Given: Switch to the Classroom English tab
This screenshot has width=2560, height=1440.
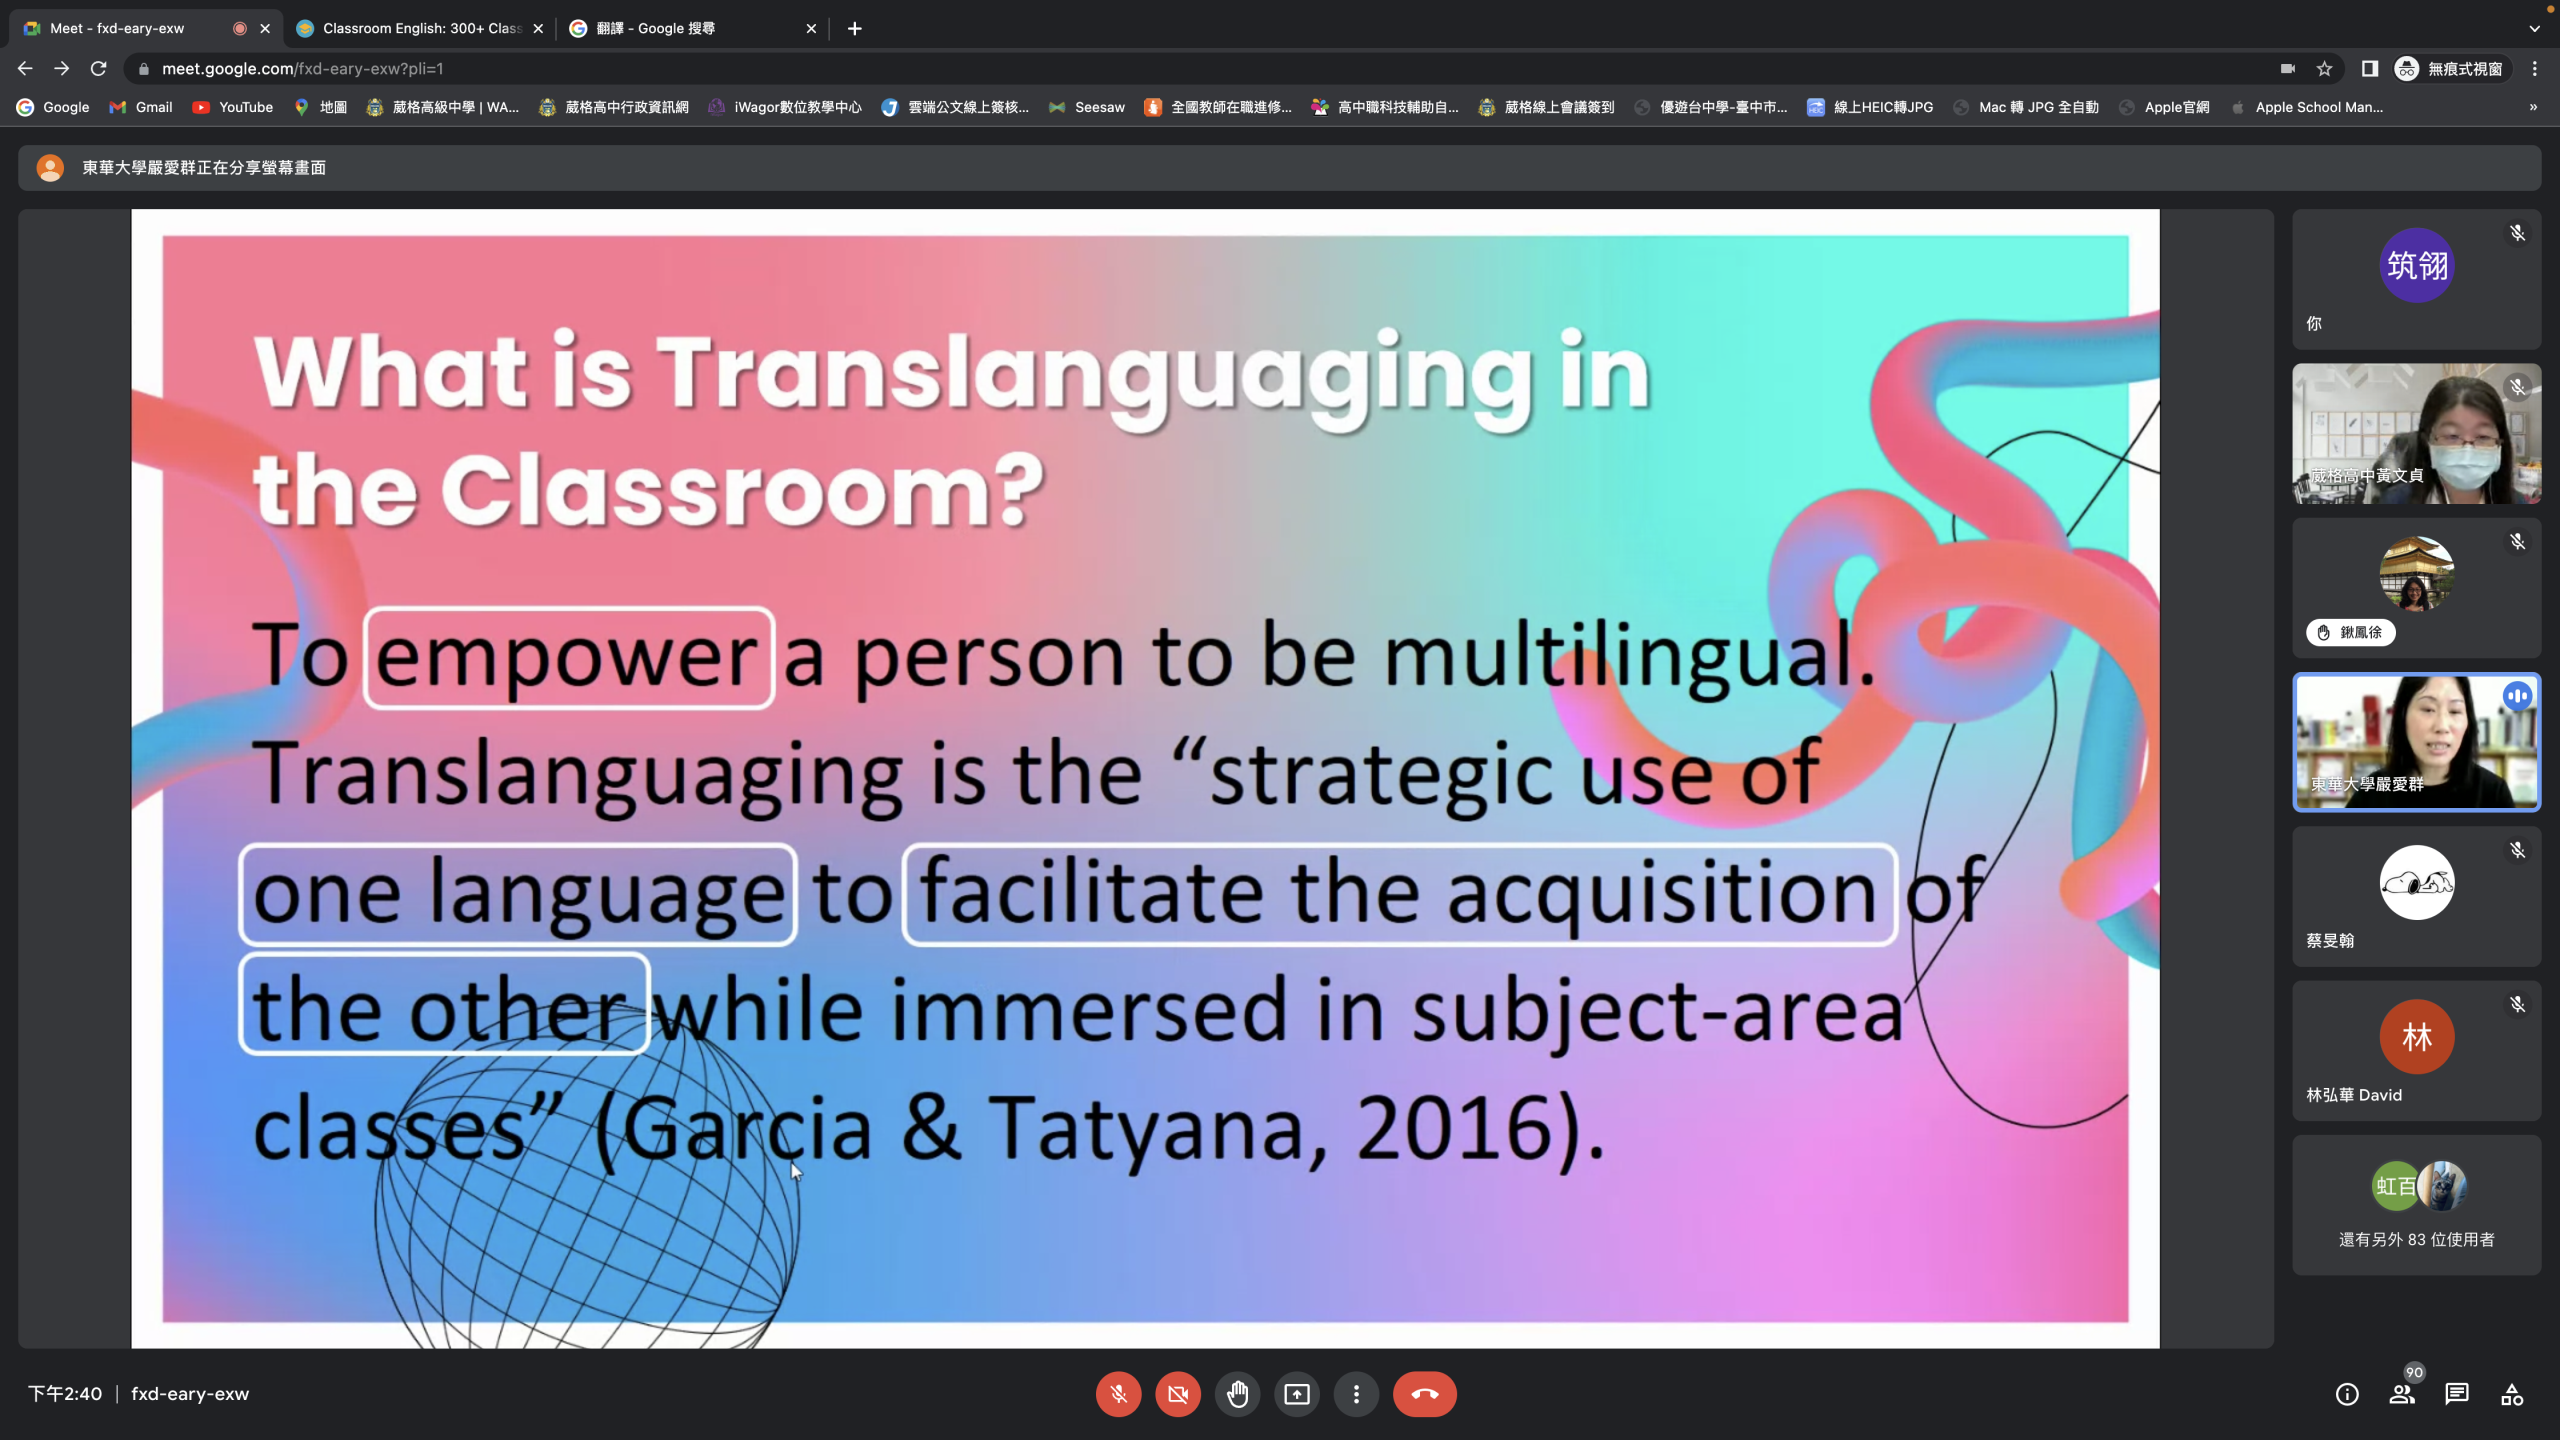Looking at the screenshot, I should coord(420,28).
